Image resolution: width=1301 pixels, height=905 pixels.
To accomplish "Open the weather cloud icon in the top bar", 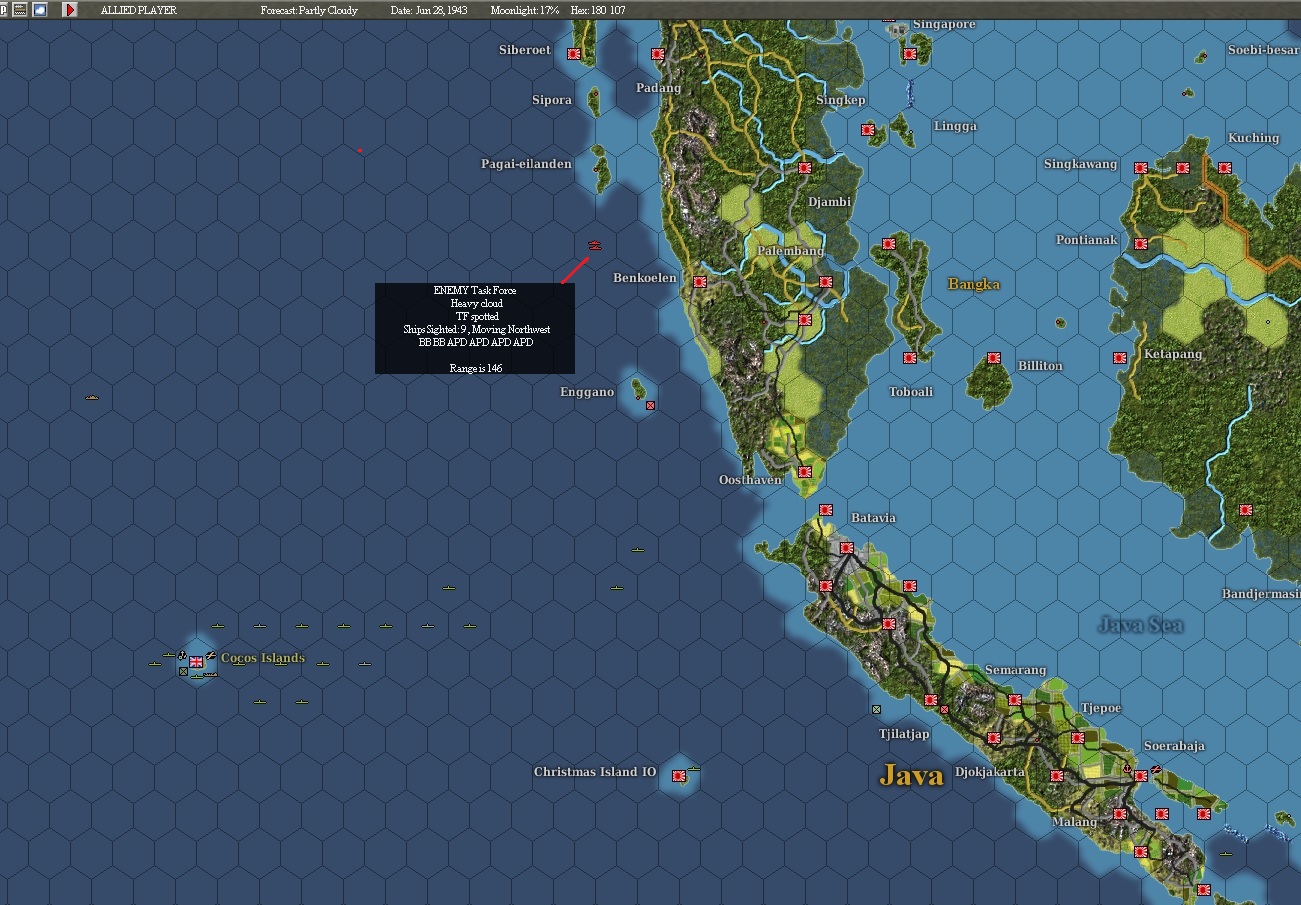I will tap(40, 9).
